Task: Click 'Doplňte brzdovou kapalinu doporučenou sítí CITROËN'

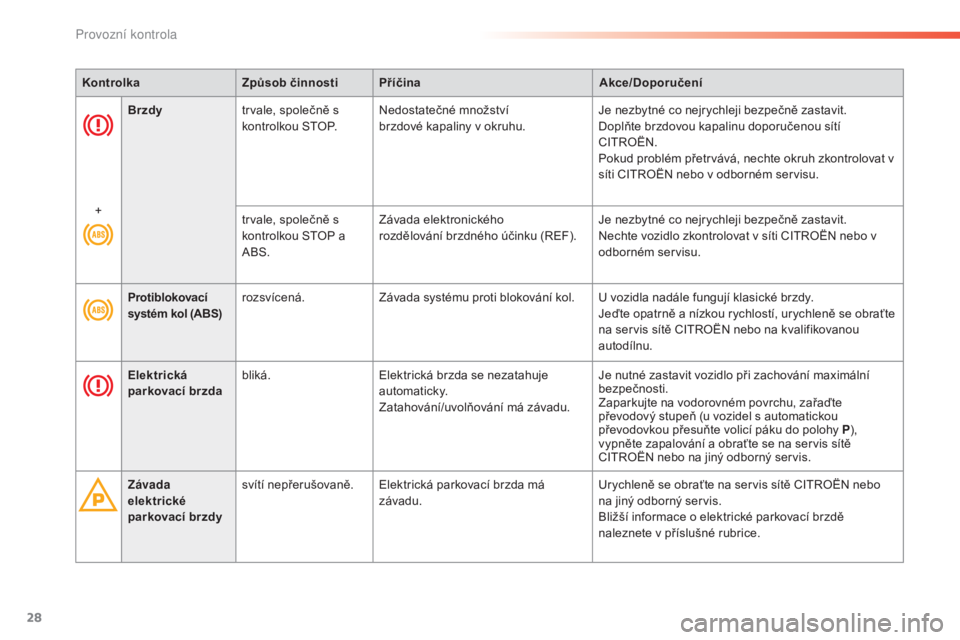Action: tap(719, 134)
